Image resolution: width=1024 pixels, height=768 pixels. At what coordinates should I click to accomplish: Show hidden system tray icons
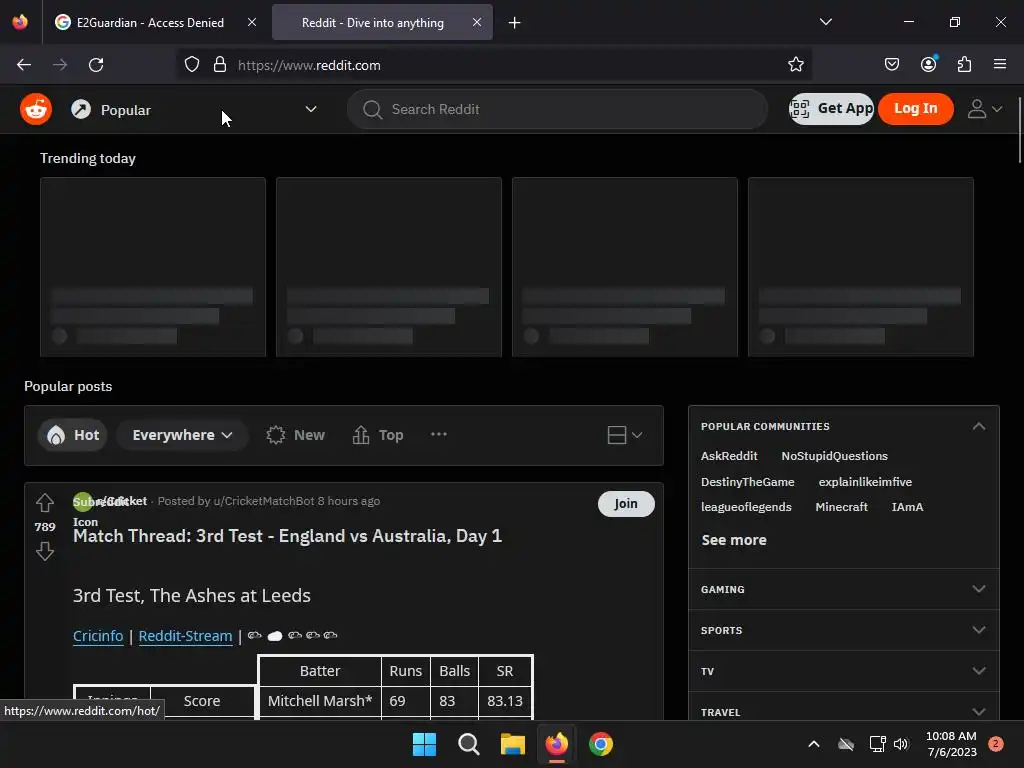tap(814, 744)
